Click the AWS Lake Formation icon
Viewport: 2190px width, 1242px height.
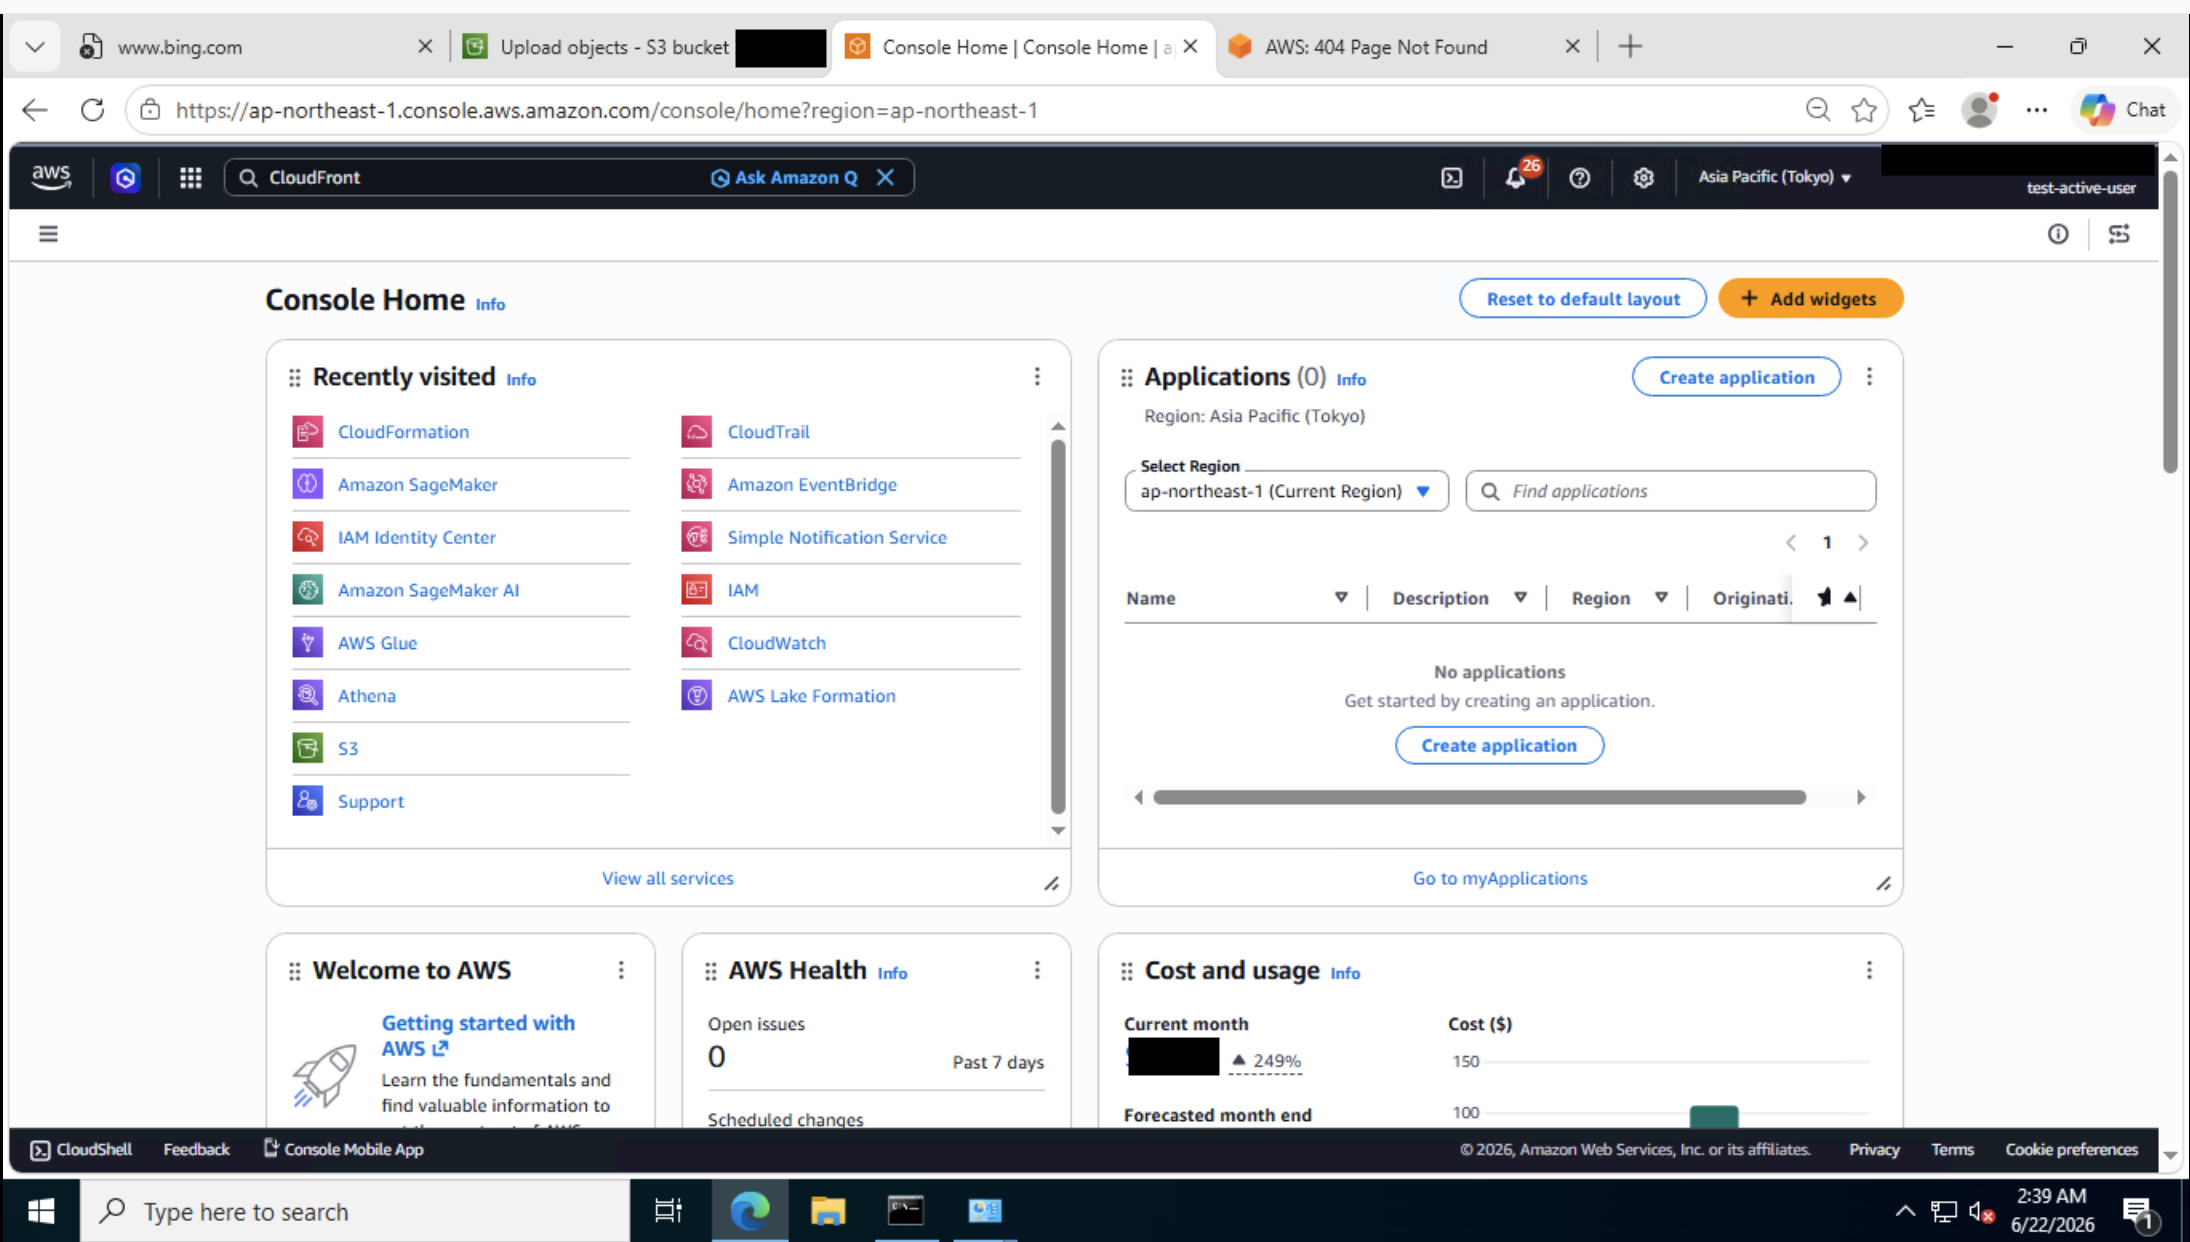tap(696, 695)
